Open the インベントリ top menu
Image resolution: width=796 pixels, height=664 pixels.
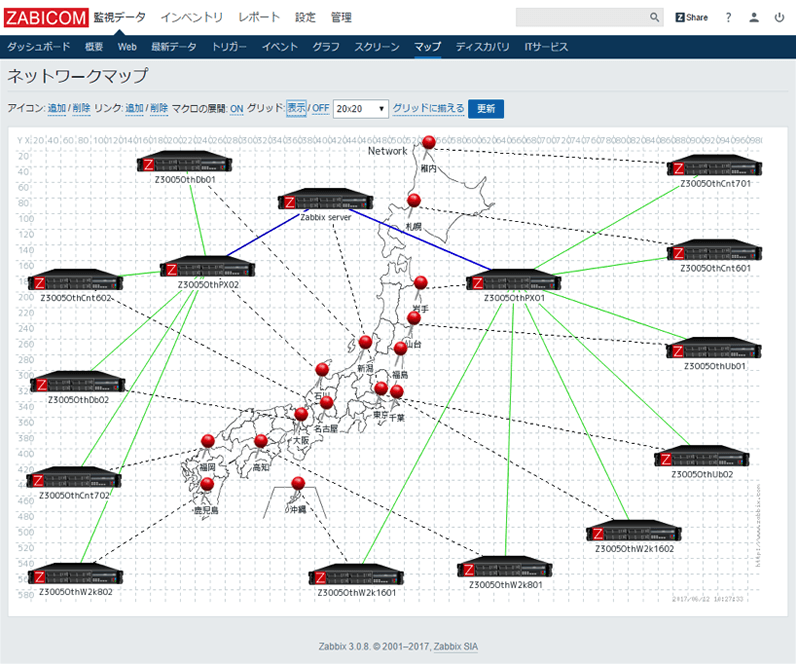coord(192,17)
